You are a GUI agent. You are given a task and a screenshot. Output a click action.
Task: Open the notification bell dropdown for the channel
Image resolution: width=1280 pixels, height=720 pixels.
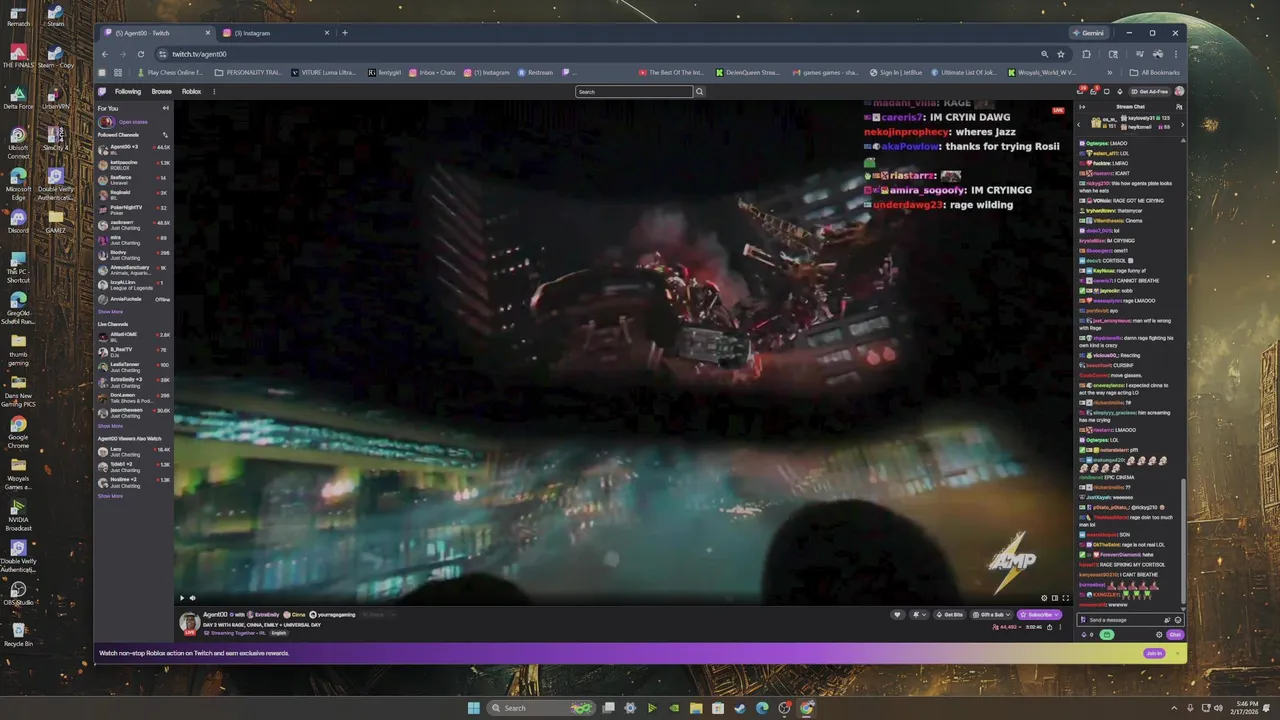[x=918, y=615]
